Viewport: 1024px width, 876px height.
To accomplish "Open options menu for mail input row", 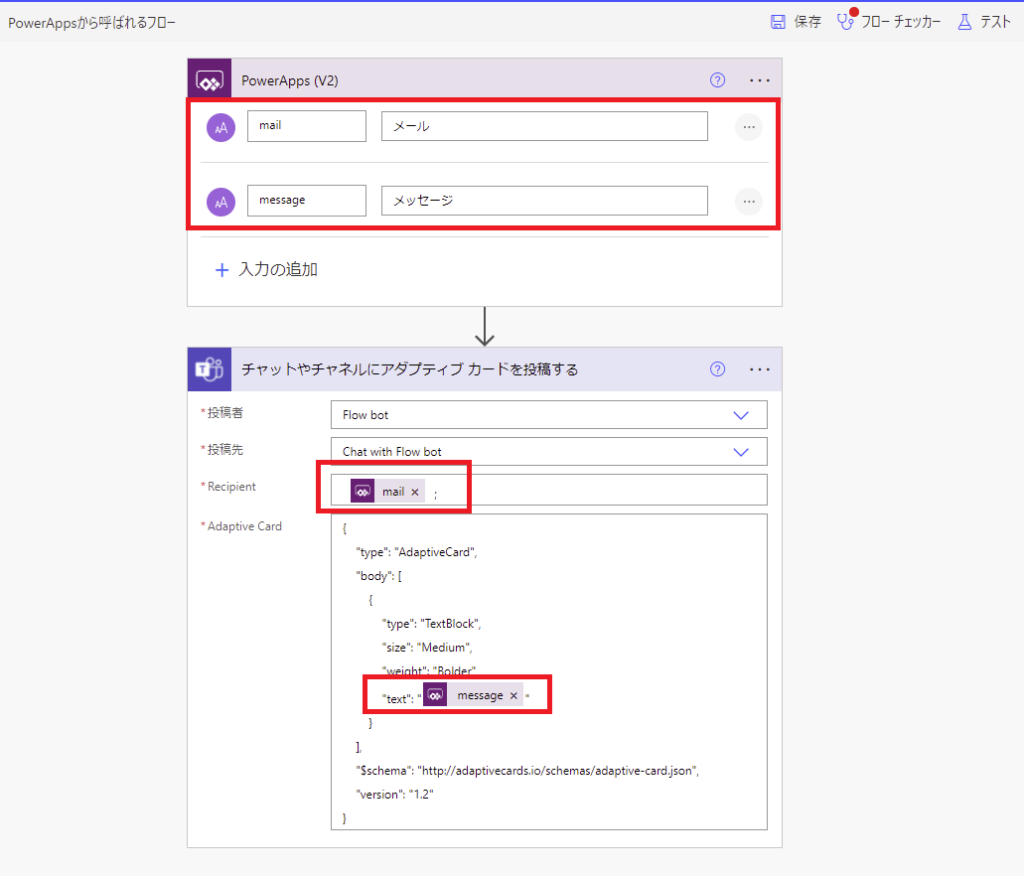I will point(749,127).
